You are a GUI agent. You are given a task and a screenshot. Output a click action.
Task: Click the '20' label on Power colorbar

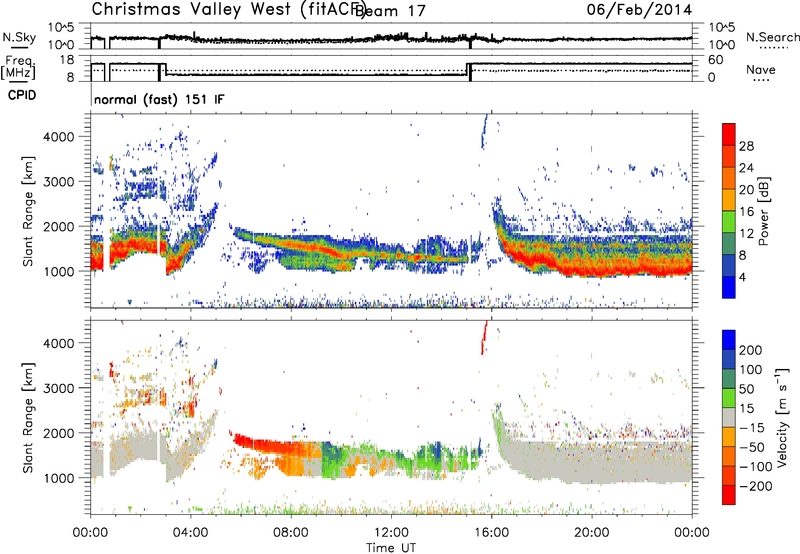click(x=746, y=190)
